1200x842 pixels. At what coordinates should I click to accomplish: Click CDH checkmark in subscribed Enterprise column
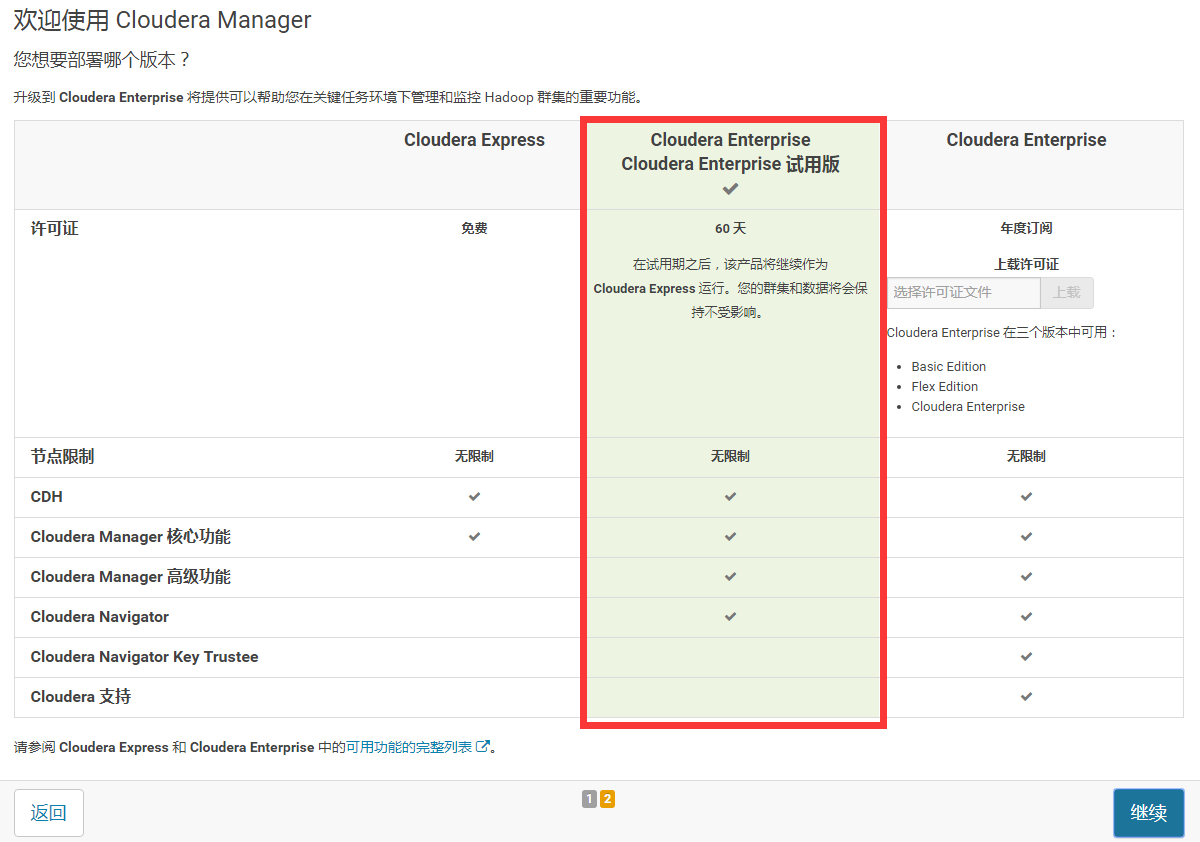pyautogui.click(x=1026, y=497)
